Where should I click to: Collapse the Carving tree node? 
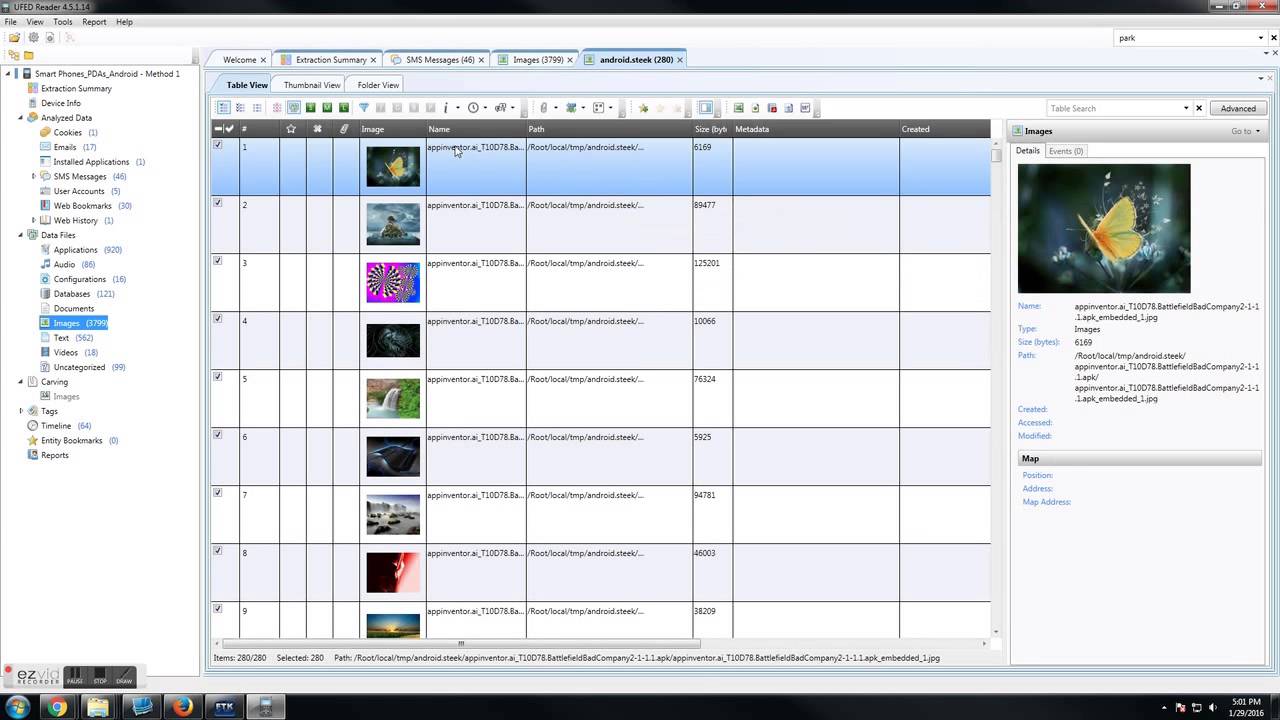point(20,381)
